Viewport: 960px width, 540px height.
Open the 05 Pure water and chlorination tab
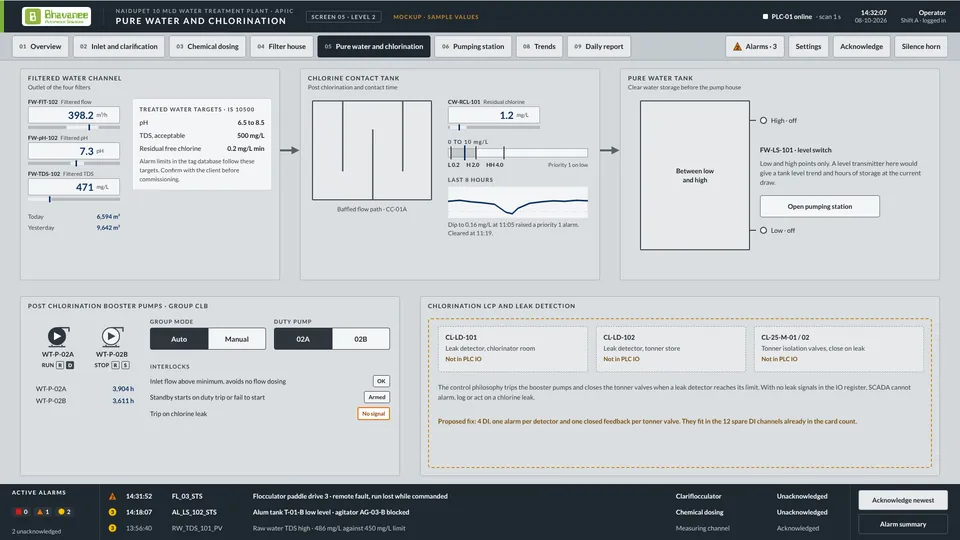[374, 47]
